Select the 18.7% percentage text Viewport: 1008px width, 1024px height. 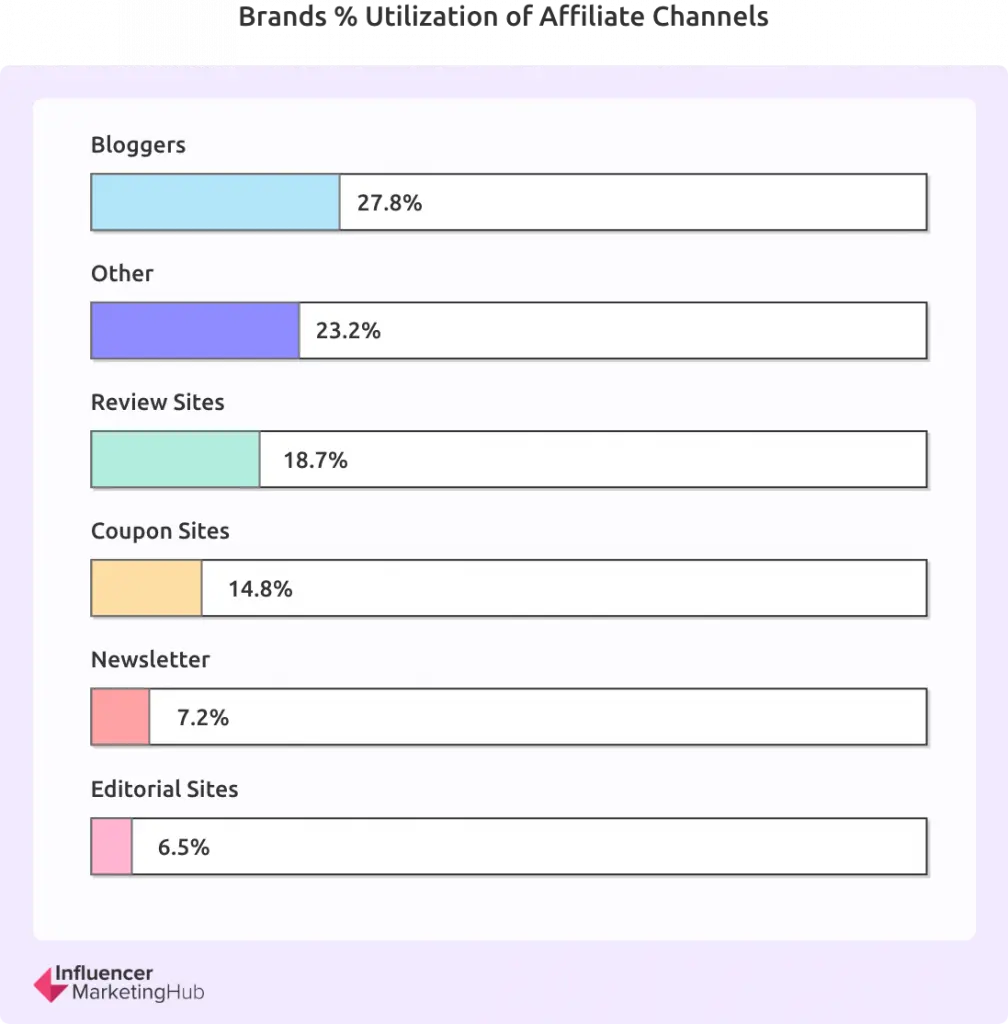pos(315,460)
